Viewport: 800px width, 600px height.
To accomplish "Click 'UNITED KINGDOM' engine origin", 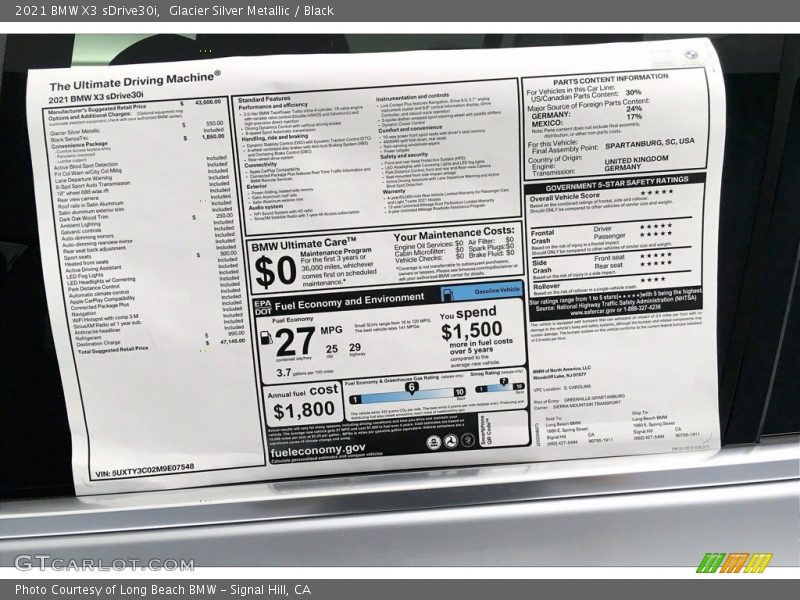I will pyautogui.click(x=636, y=160).
